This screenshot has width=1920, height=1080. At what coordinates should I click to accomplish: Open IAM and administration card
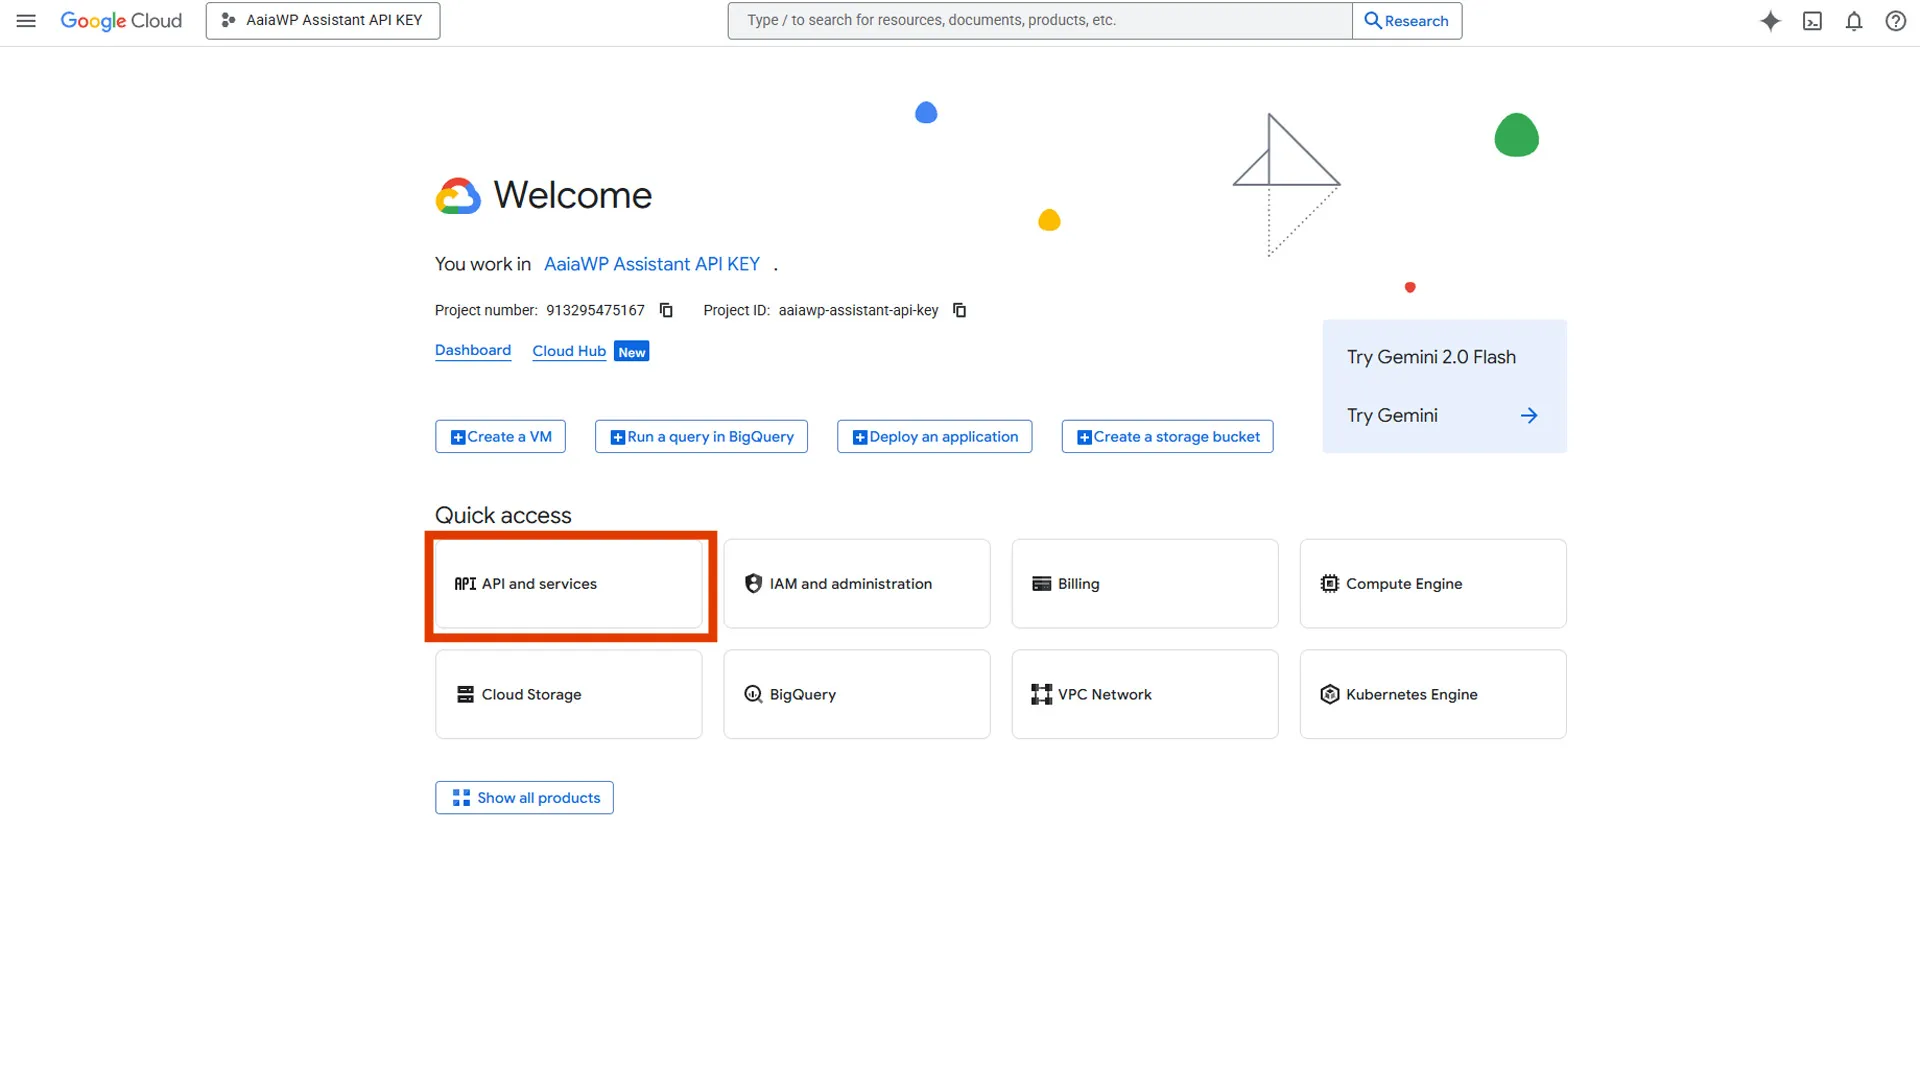(x=857, y=584)
